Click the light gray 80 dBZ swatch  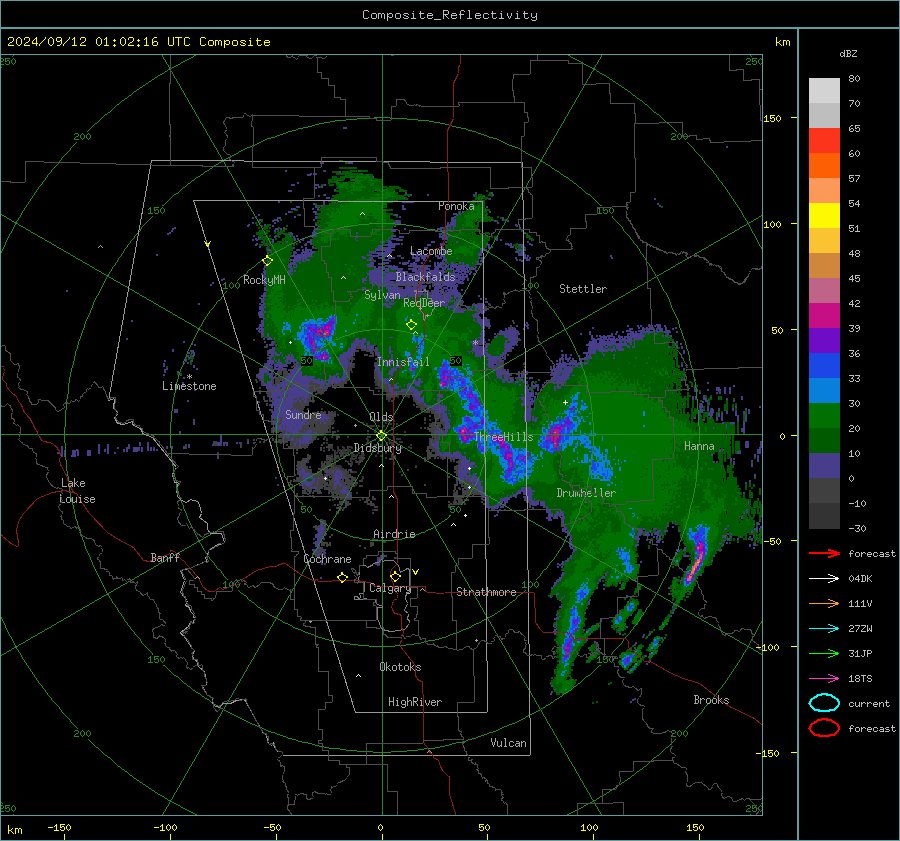pyautogui.click(x=824, y=90)
